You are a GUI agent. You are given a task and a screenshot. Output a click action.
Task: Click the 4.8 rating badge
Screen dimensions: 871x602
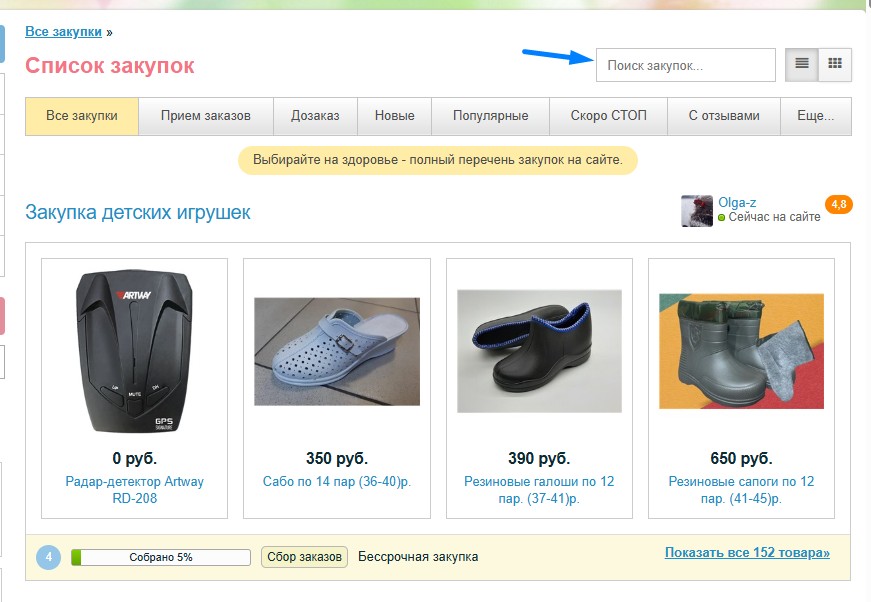pyautogui.click(x=838, y=205)
